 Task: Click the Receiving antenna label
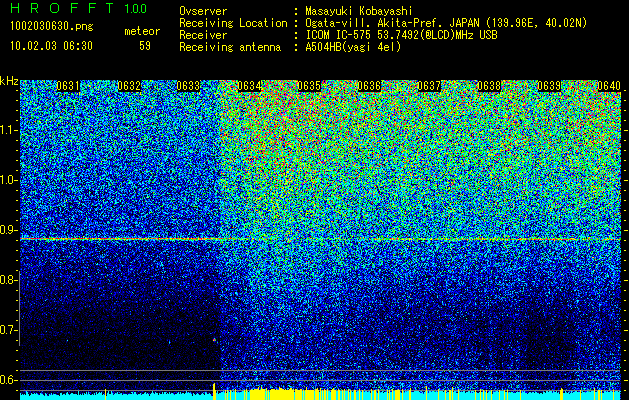230,47
